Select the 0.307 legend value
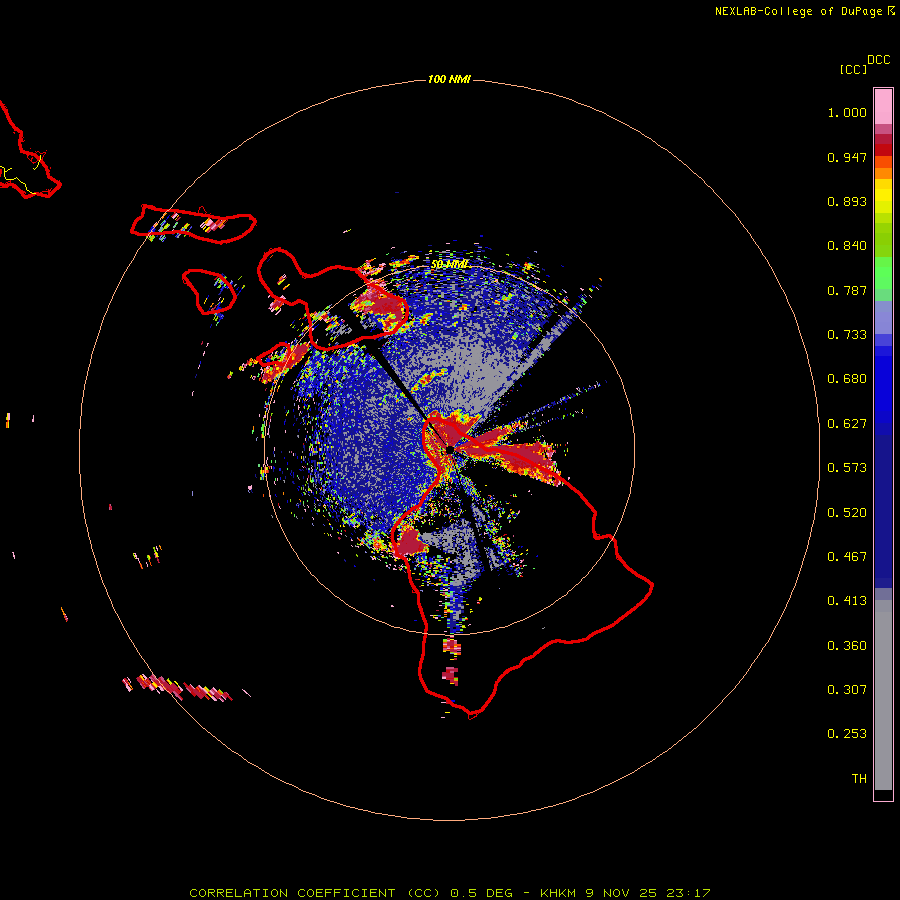Viewport: 900px width, 900px height. pos(847,690)
